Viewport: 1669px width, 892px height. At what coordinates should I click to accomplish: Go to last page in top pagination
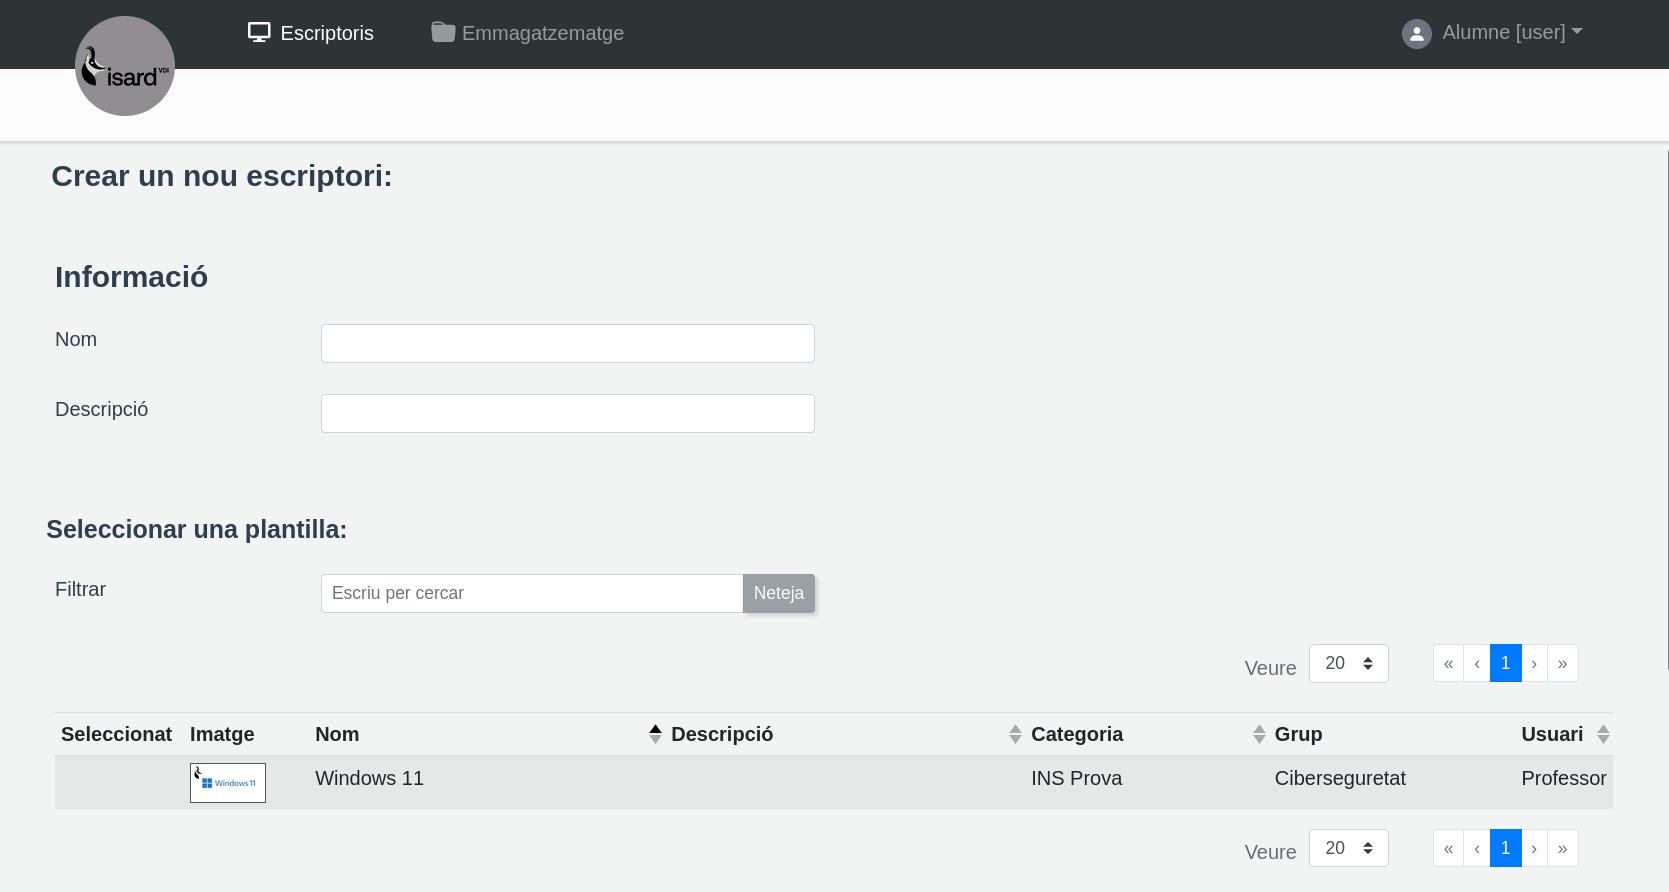[x=1562, y=664]
